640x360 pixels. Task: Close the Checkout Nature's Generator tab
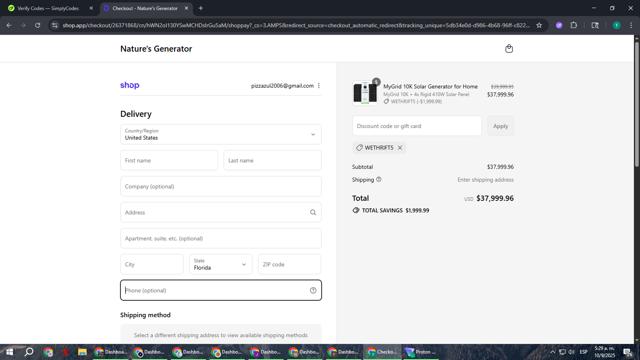point(186,8)
